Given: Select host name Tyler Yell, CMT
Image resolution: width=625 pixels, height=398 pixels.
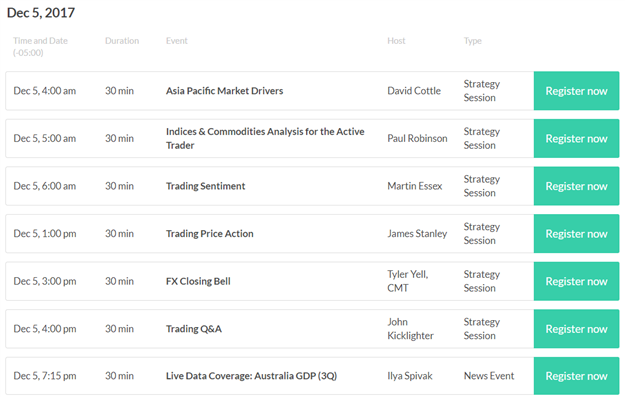Looking at the screenshot, I should 407,281.
